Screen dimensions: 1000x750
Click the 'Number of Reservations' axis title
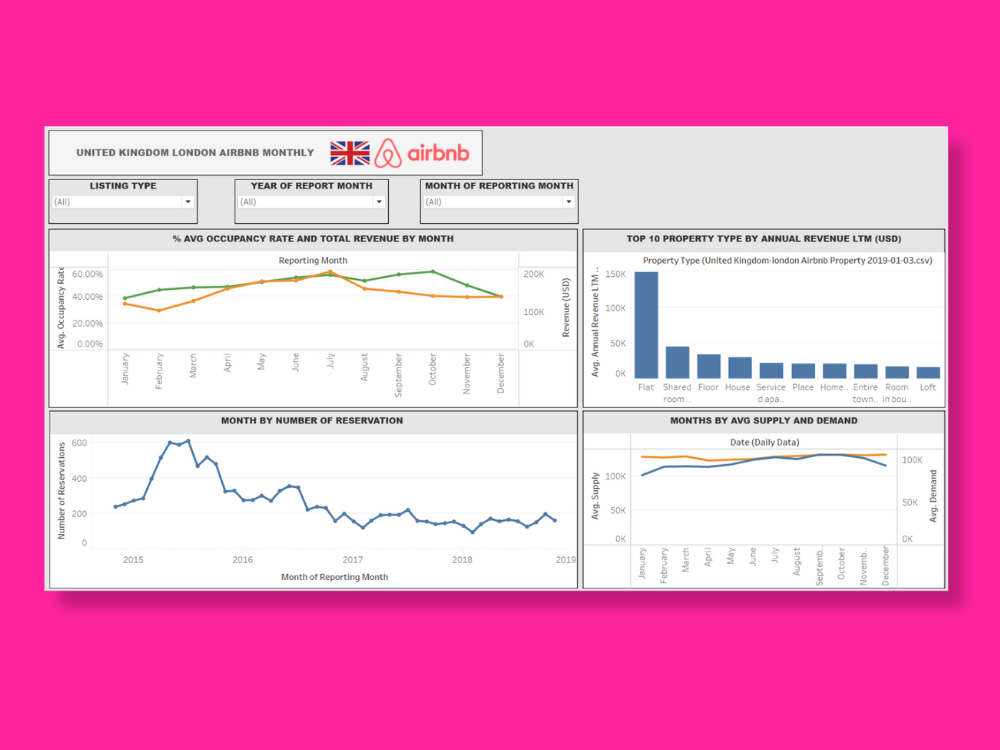[61, 491]
